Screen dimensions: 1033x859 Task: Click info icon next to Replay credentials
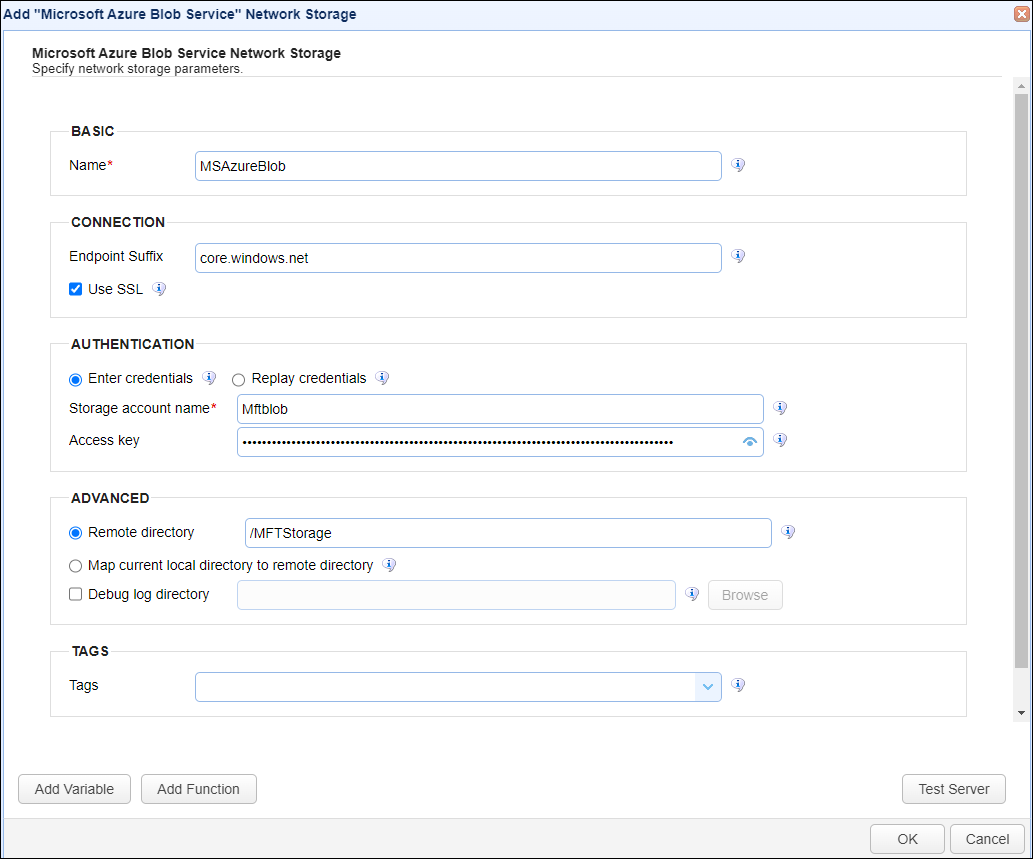pyautogui.click(x=382, y=378)
